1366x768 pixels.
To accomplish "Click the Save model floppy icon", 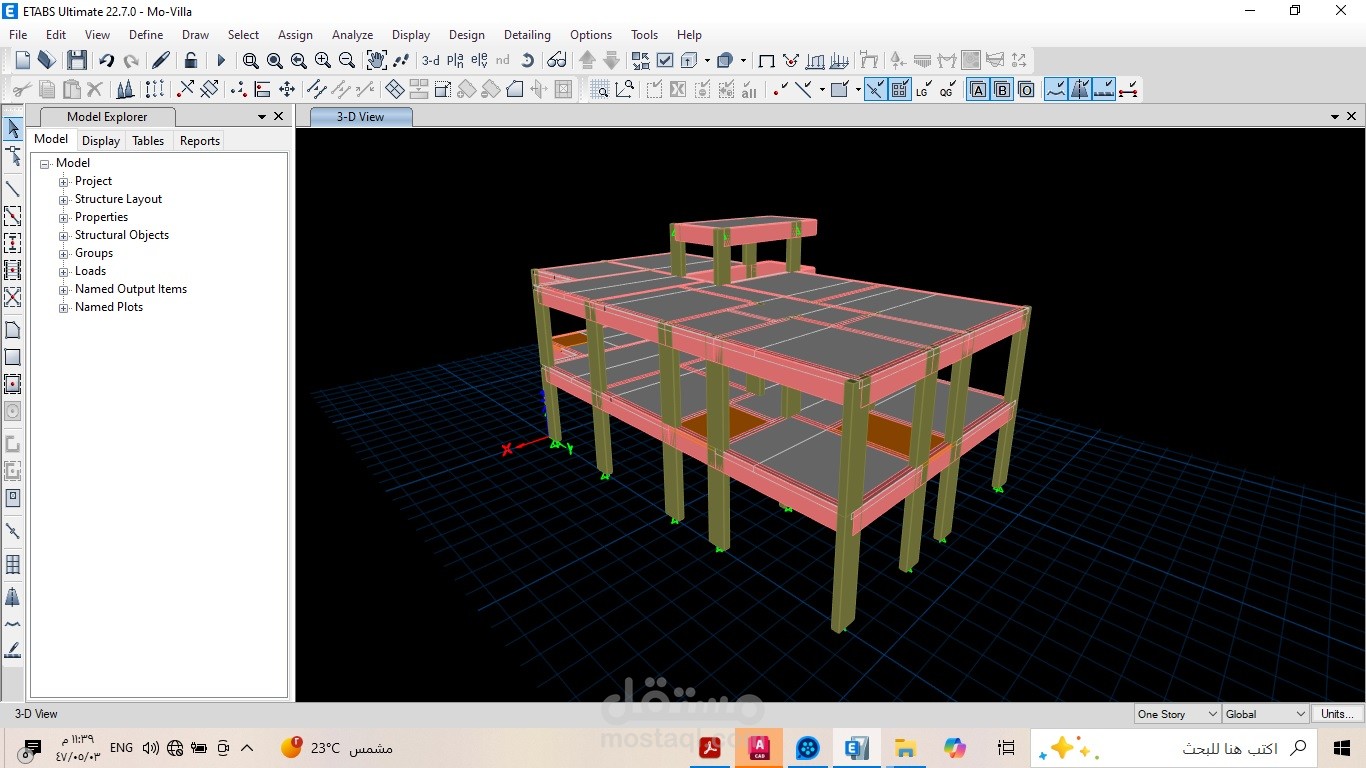I will pos(76,61).
